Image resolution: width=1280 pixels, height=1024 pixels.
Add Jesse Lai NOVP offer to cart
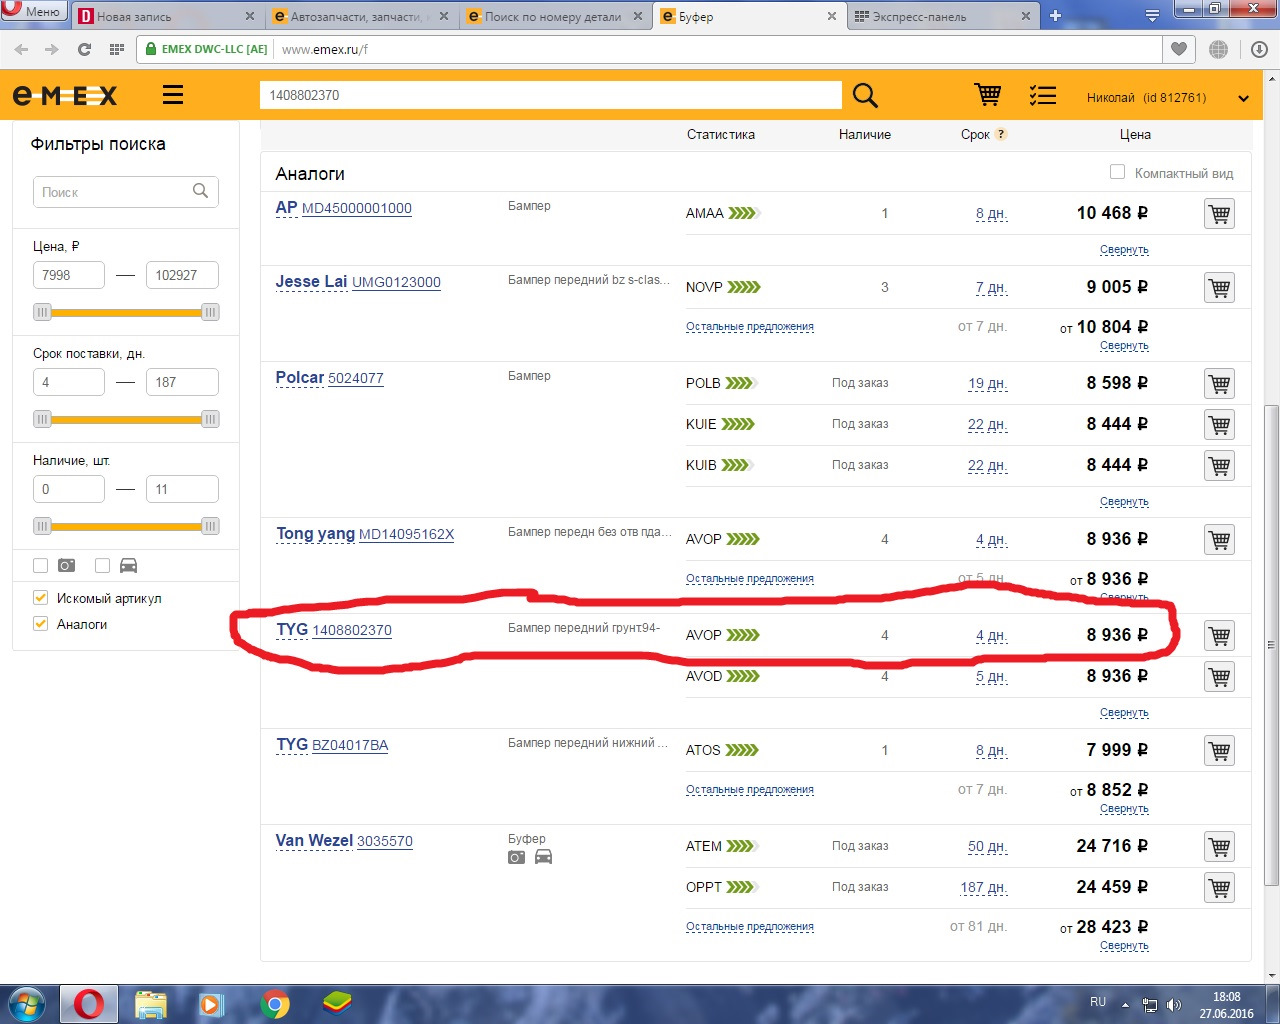[1220, 288]
